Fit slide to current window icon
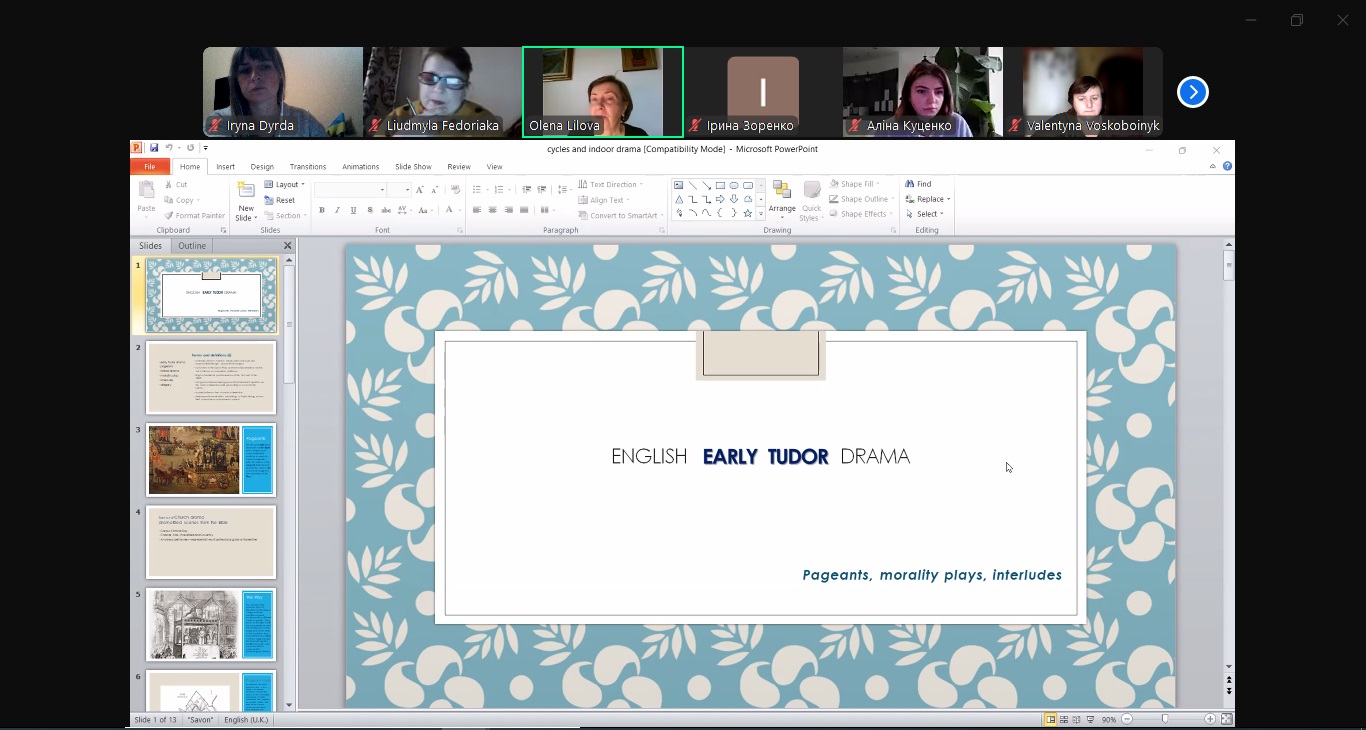Image resolution: width=1366 pixels, height=730 pixels. point(1227,719)
